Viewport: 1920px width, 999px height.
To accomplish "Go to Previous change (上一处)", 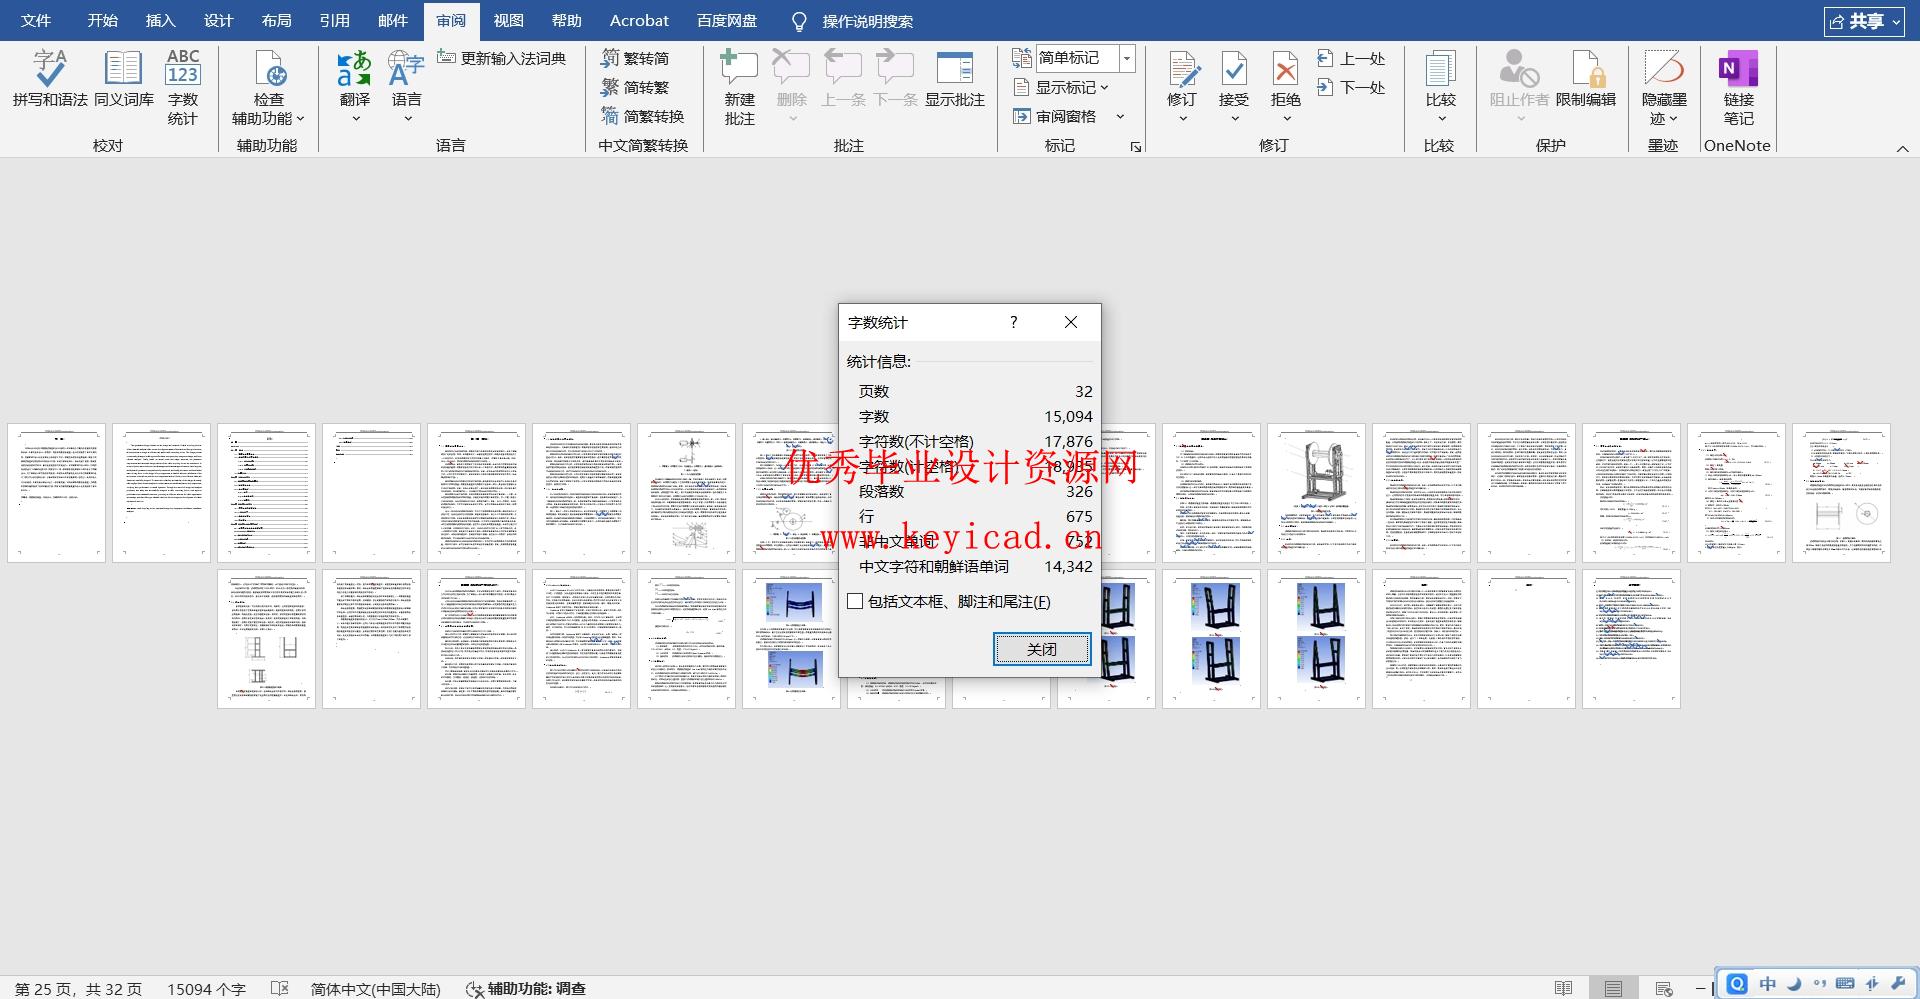I will [x=1351, y=58].
